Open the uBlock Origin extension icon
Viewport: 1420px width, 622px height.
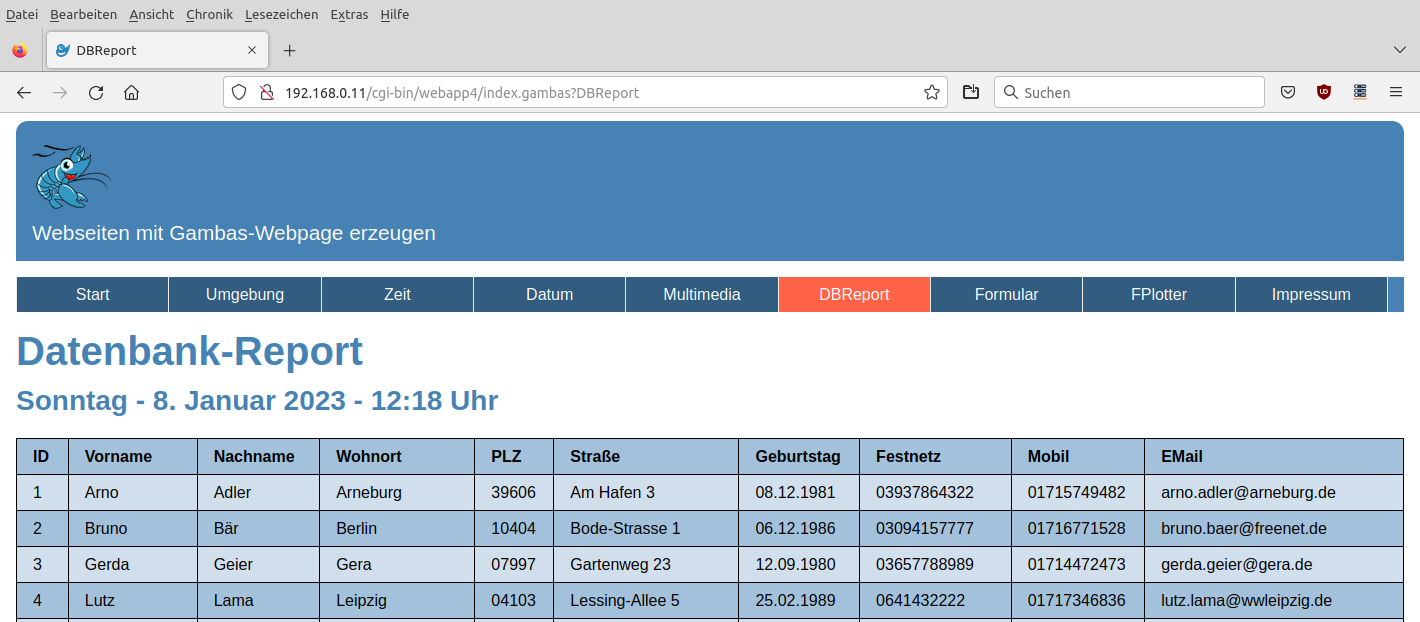pyautogui.click(x=1324, y=93)
